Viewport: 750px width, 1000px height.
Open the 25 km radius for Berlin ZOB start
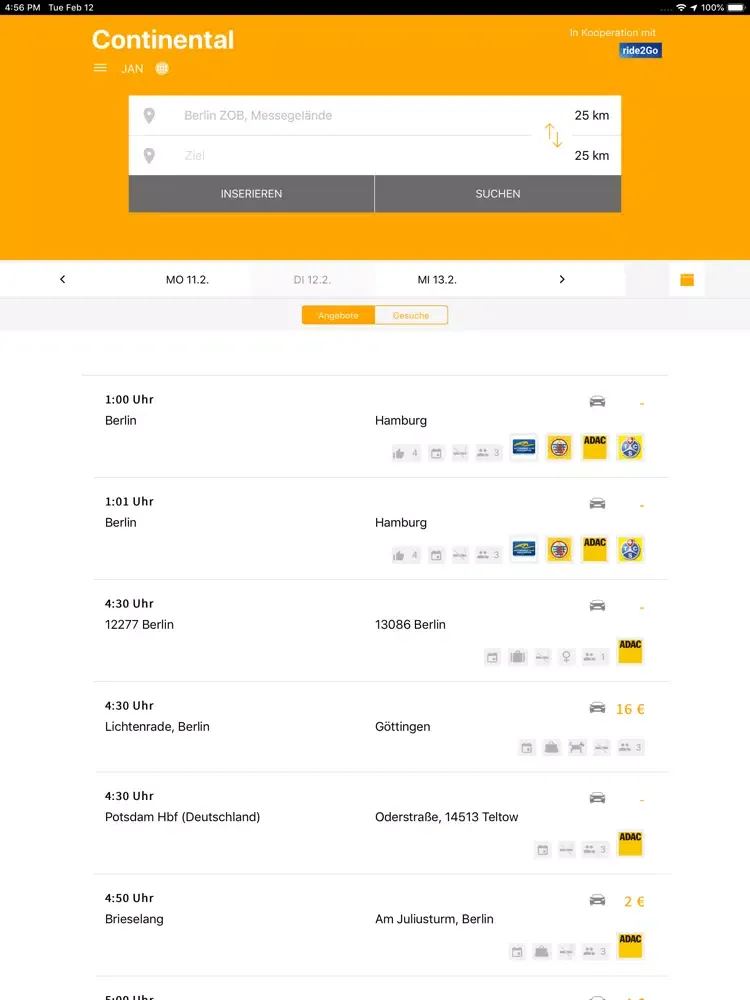[x=592, y=115]
